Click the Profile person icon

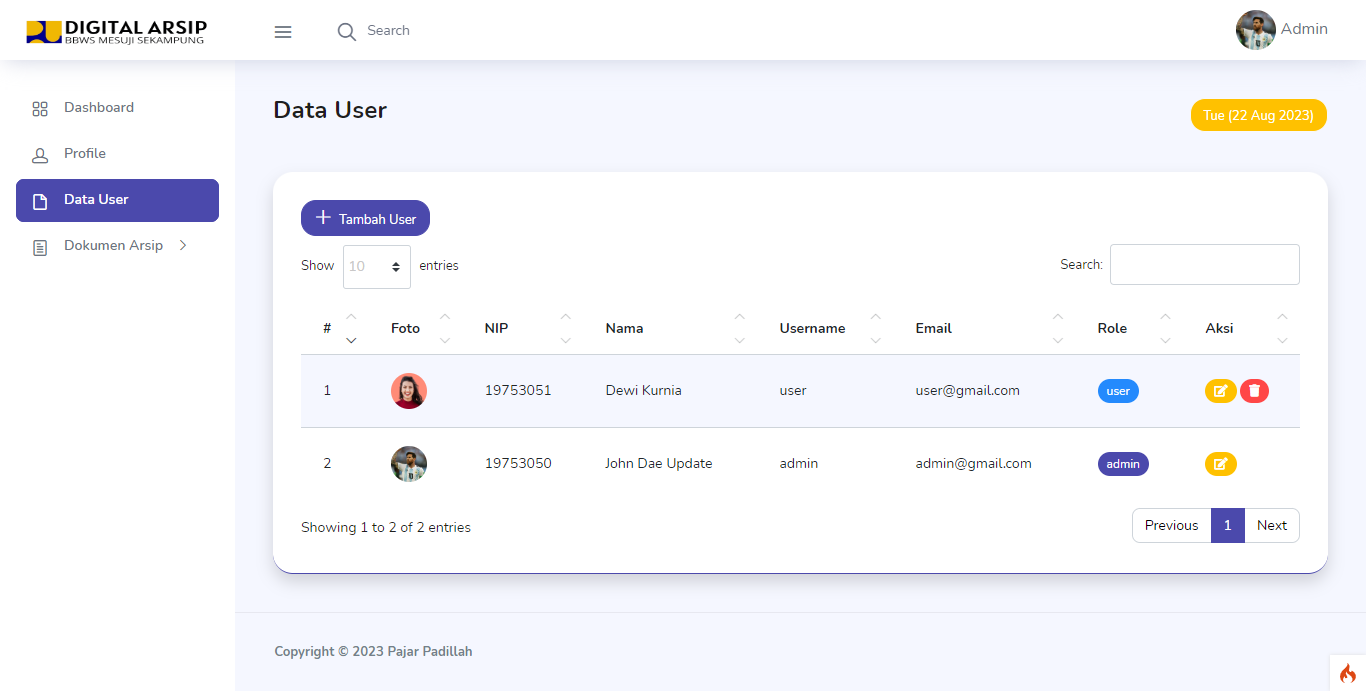pyautogui.click(x=40, y=153)
